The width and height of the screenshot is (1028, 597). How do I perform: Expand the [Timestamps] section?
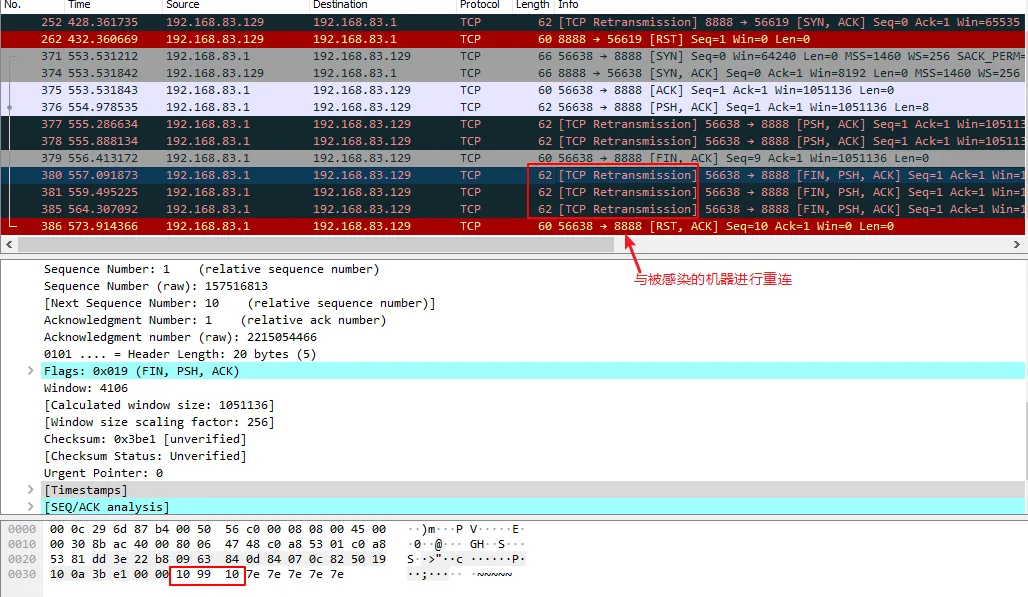coord(30,490)
